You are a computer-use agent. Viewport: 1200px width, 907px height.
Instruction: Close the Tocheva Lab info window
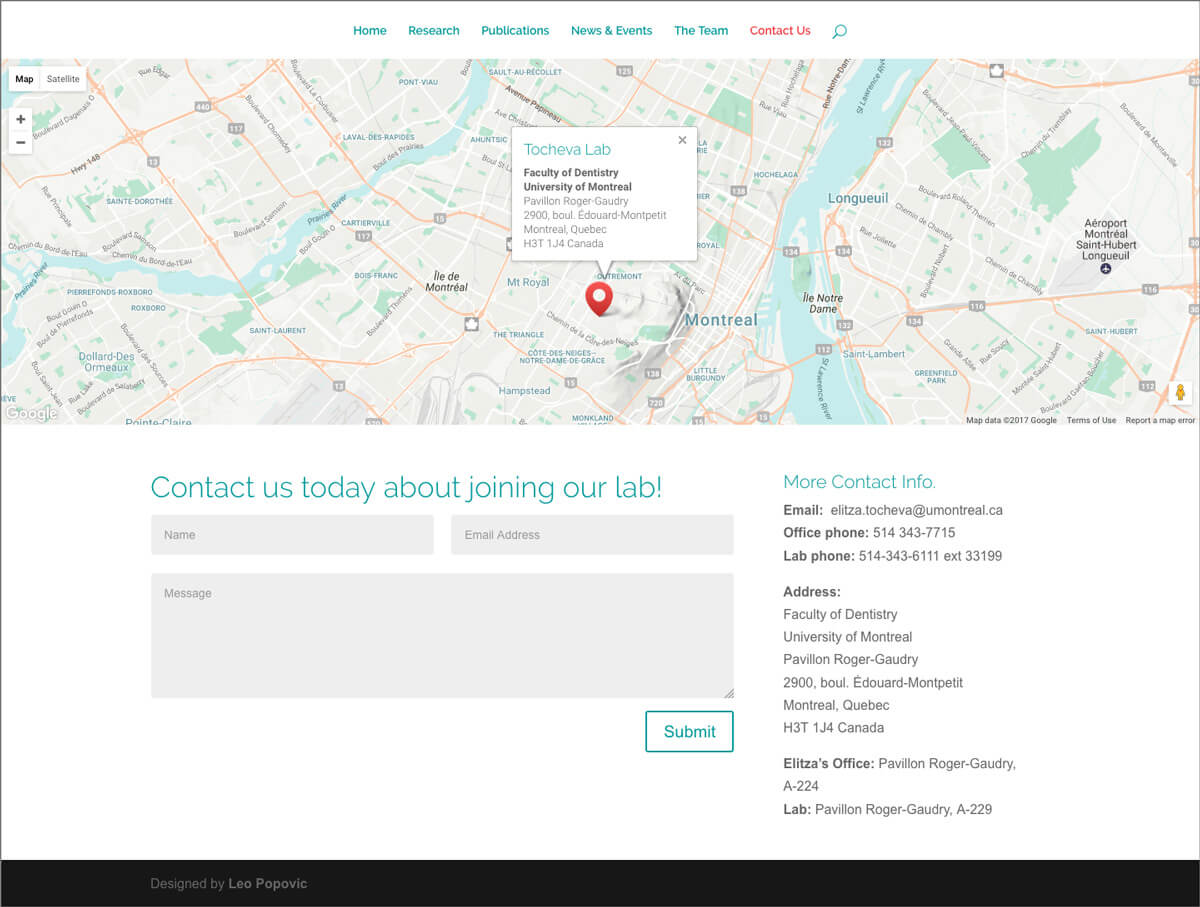(682, 140)
